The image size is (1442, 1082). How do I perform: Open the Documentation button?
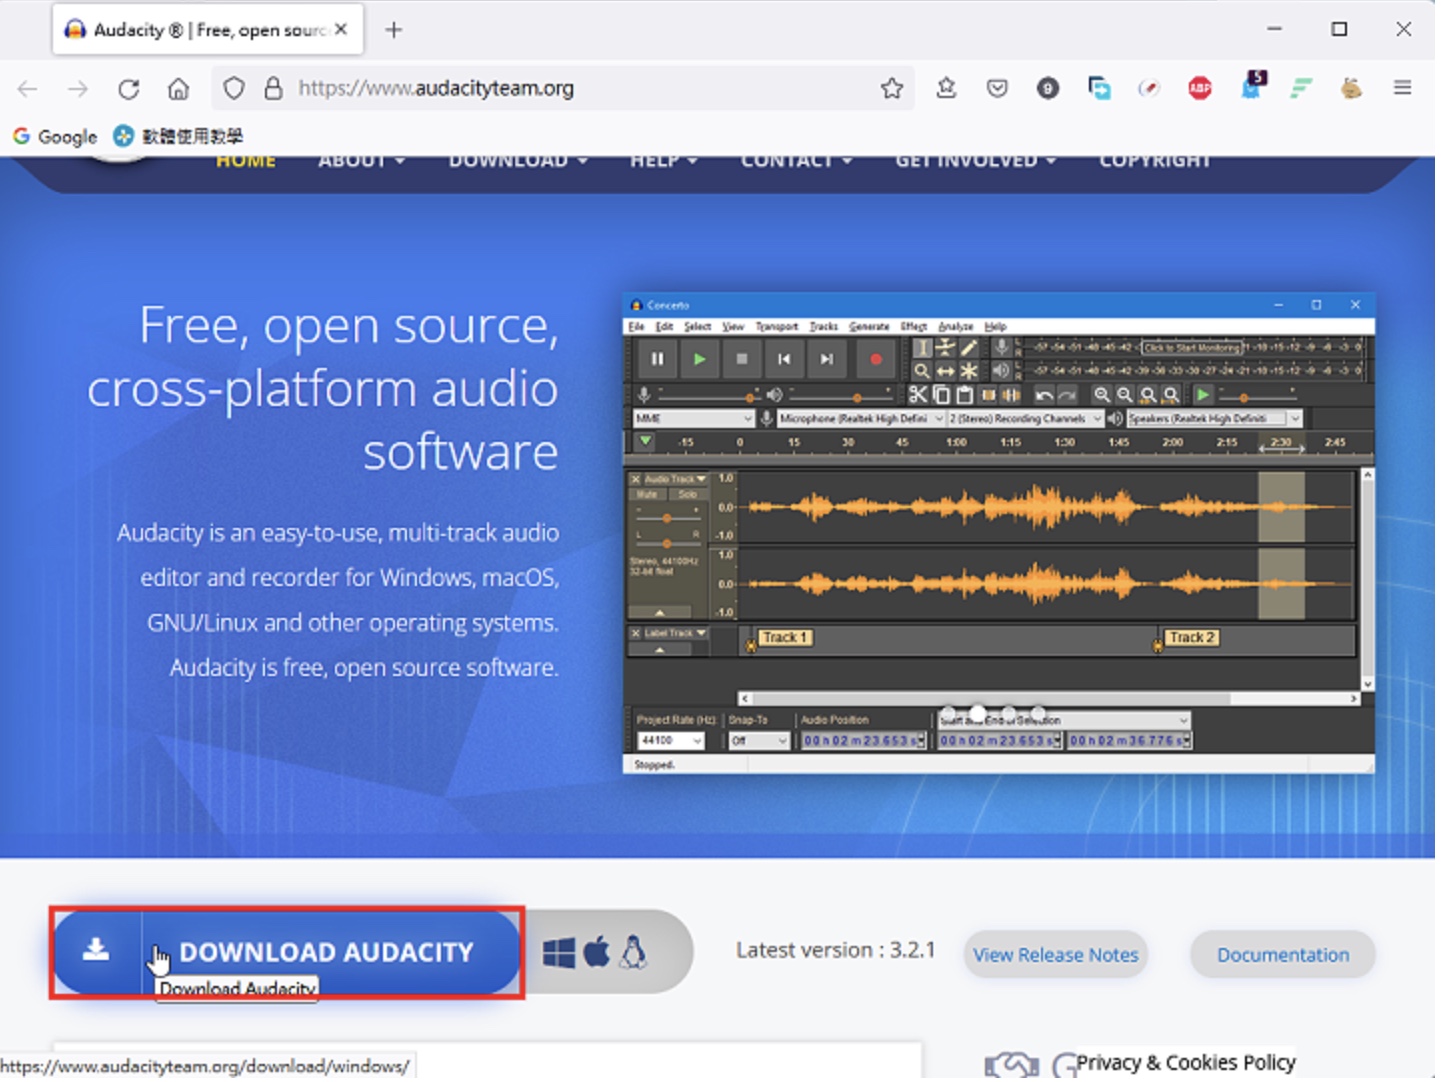click(1283, 955)
